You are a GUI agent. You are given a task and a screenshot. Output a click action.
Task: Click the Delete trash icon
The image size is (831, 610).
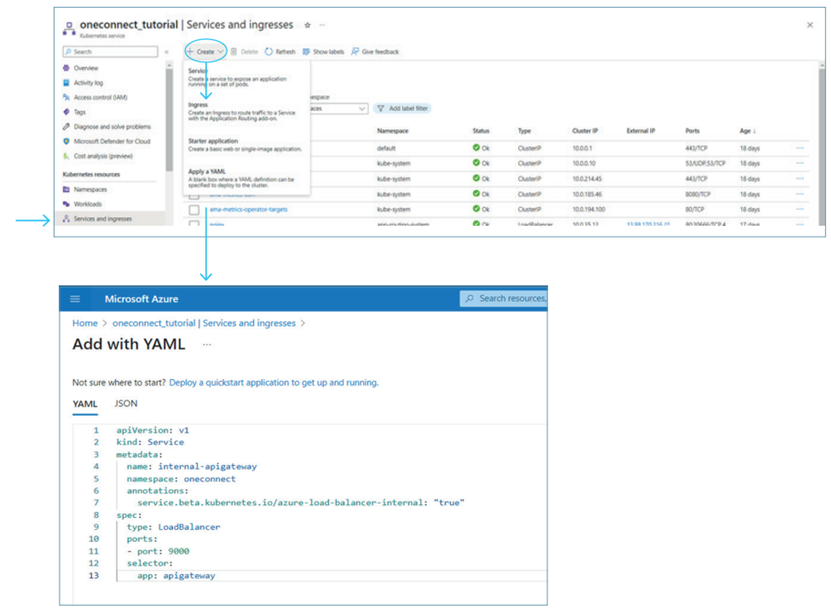(234, 51)
